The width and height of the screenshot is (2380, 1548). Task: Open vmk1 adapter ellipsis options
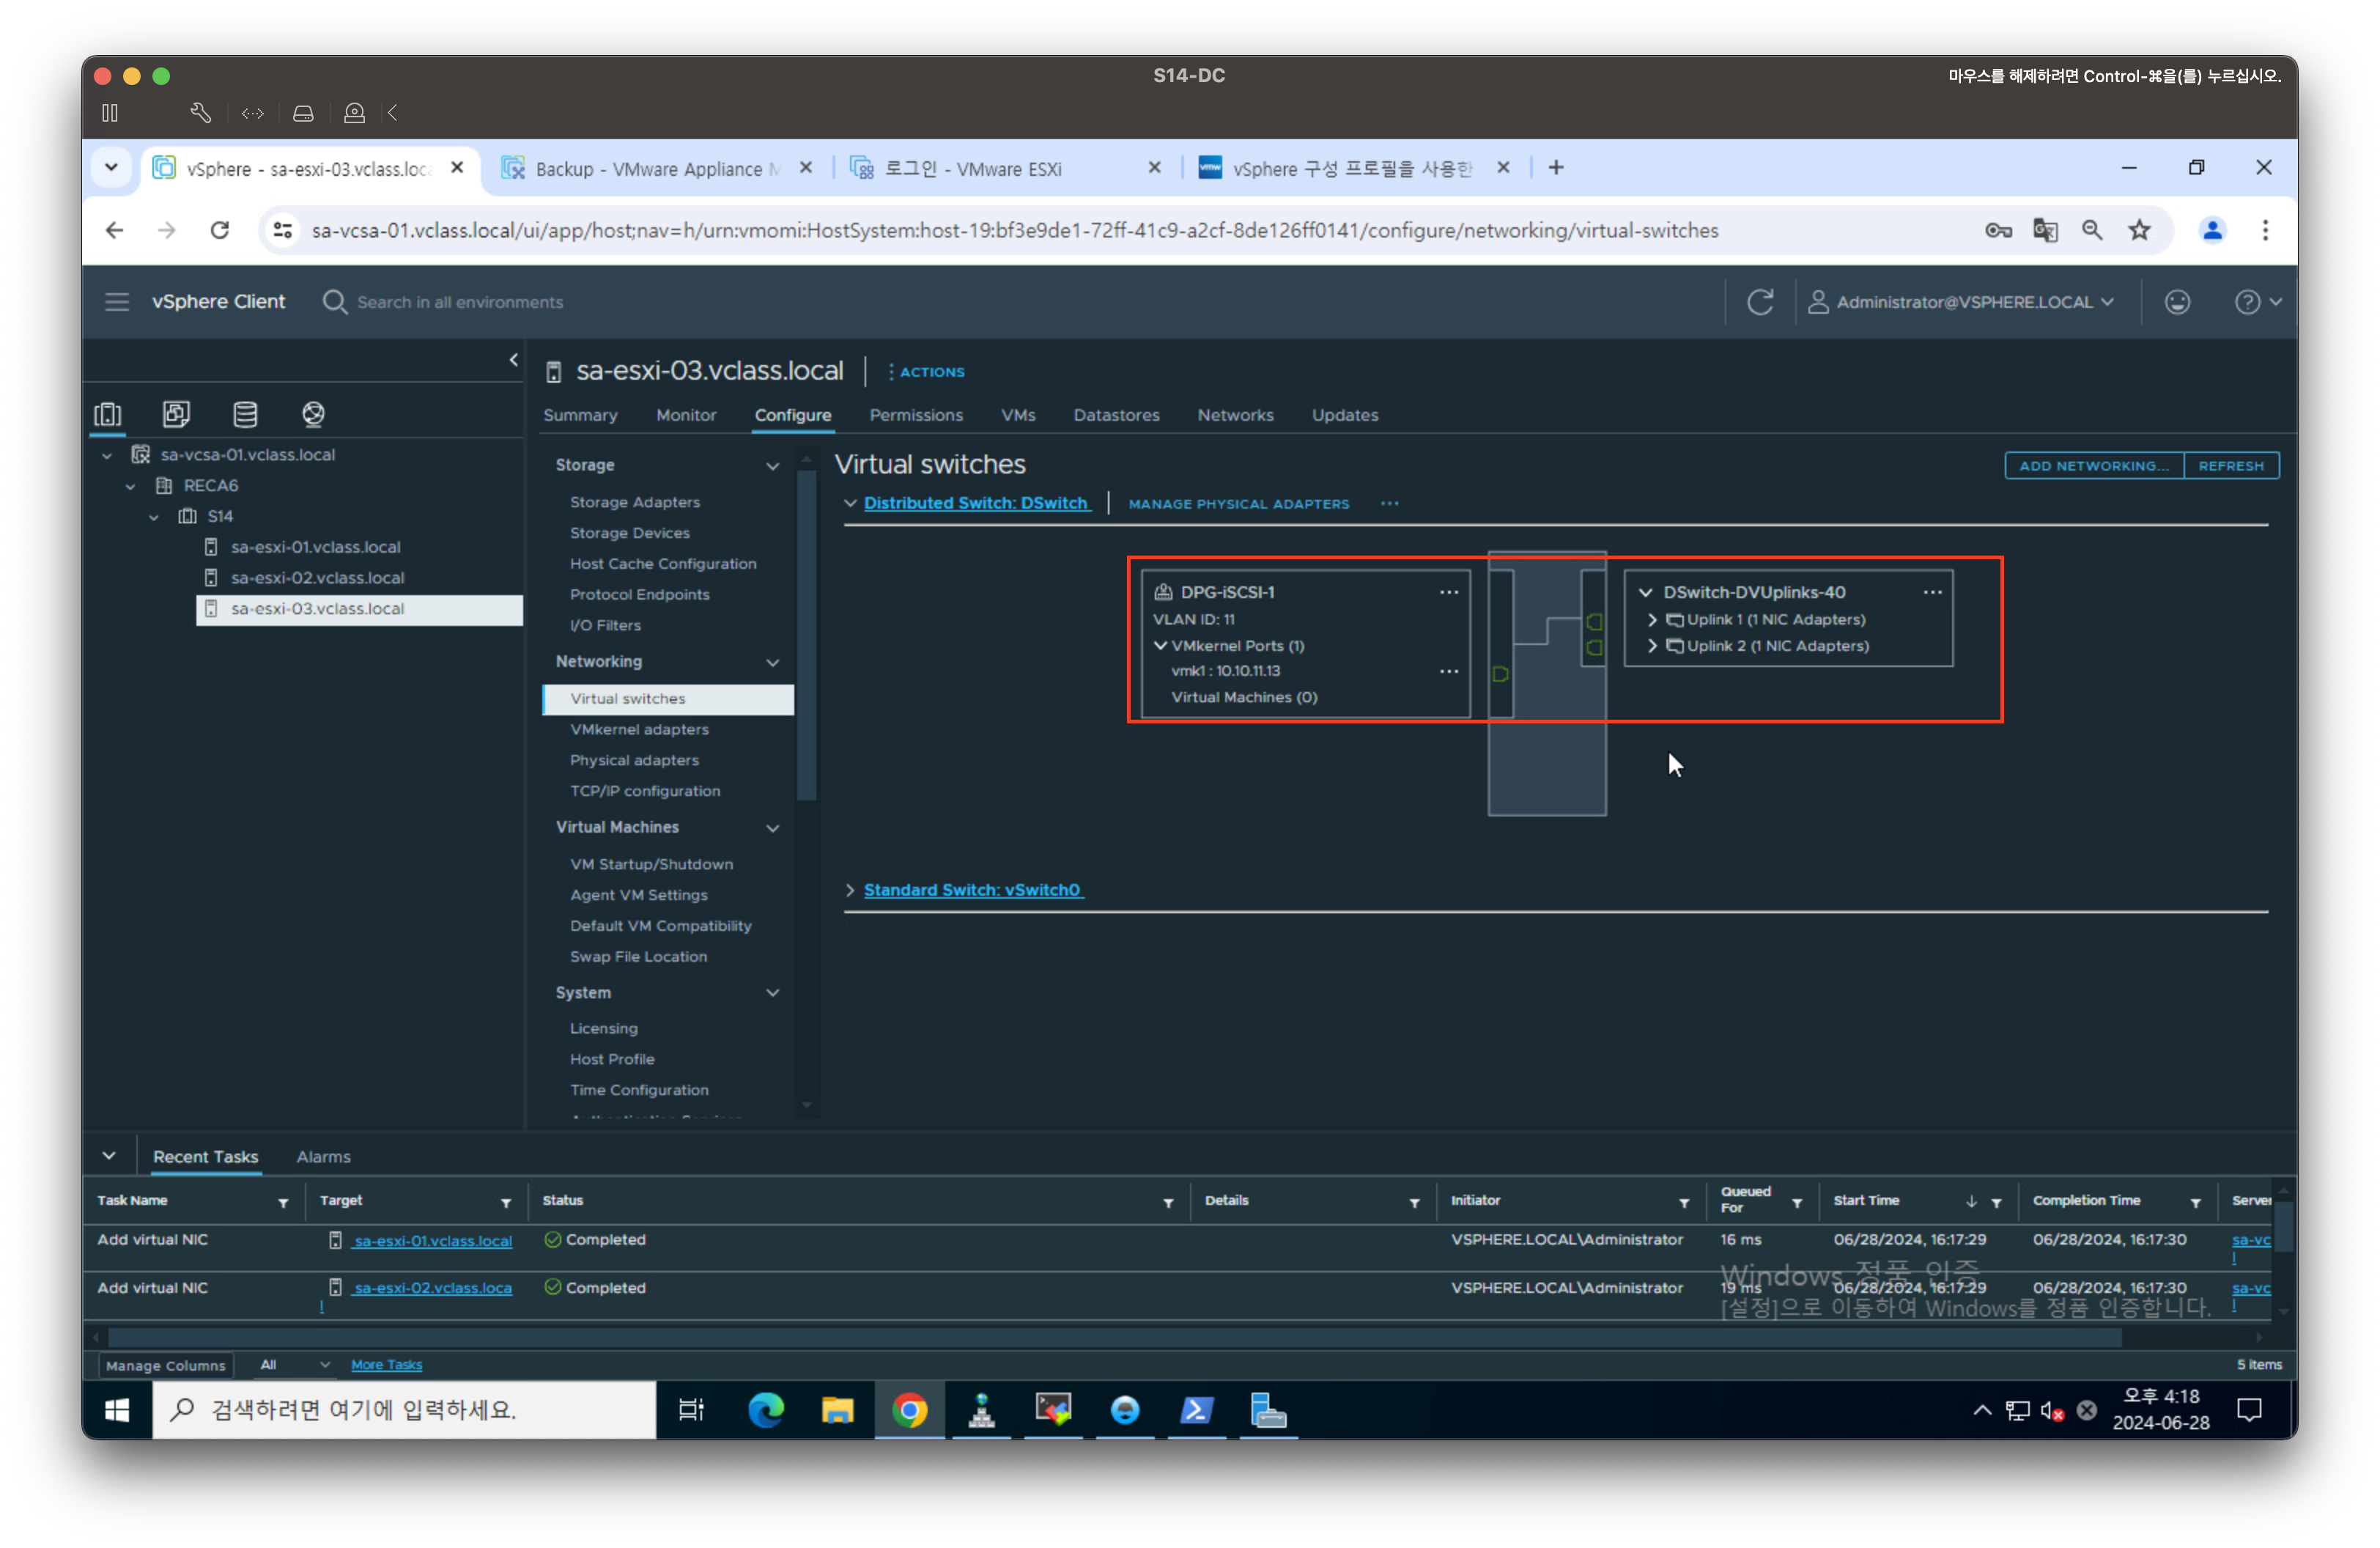(1449, 671)
